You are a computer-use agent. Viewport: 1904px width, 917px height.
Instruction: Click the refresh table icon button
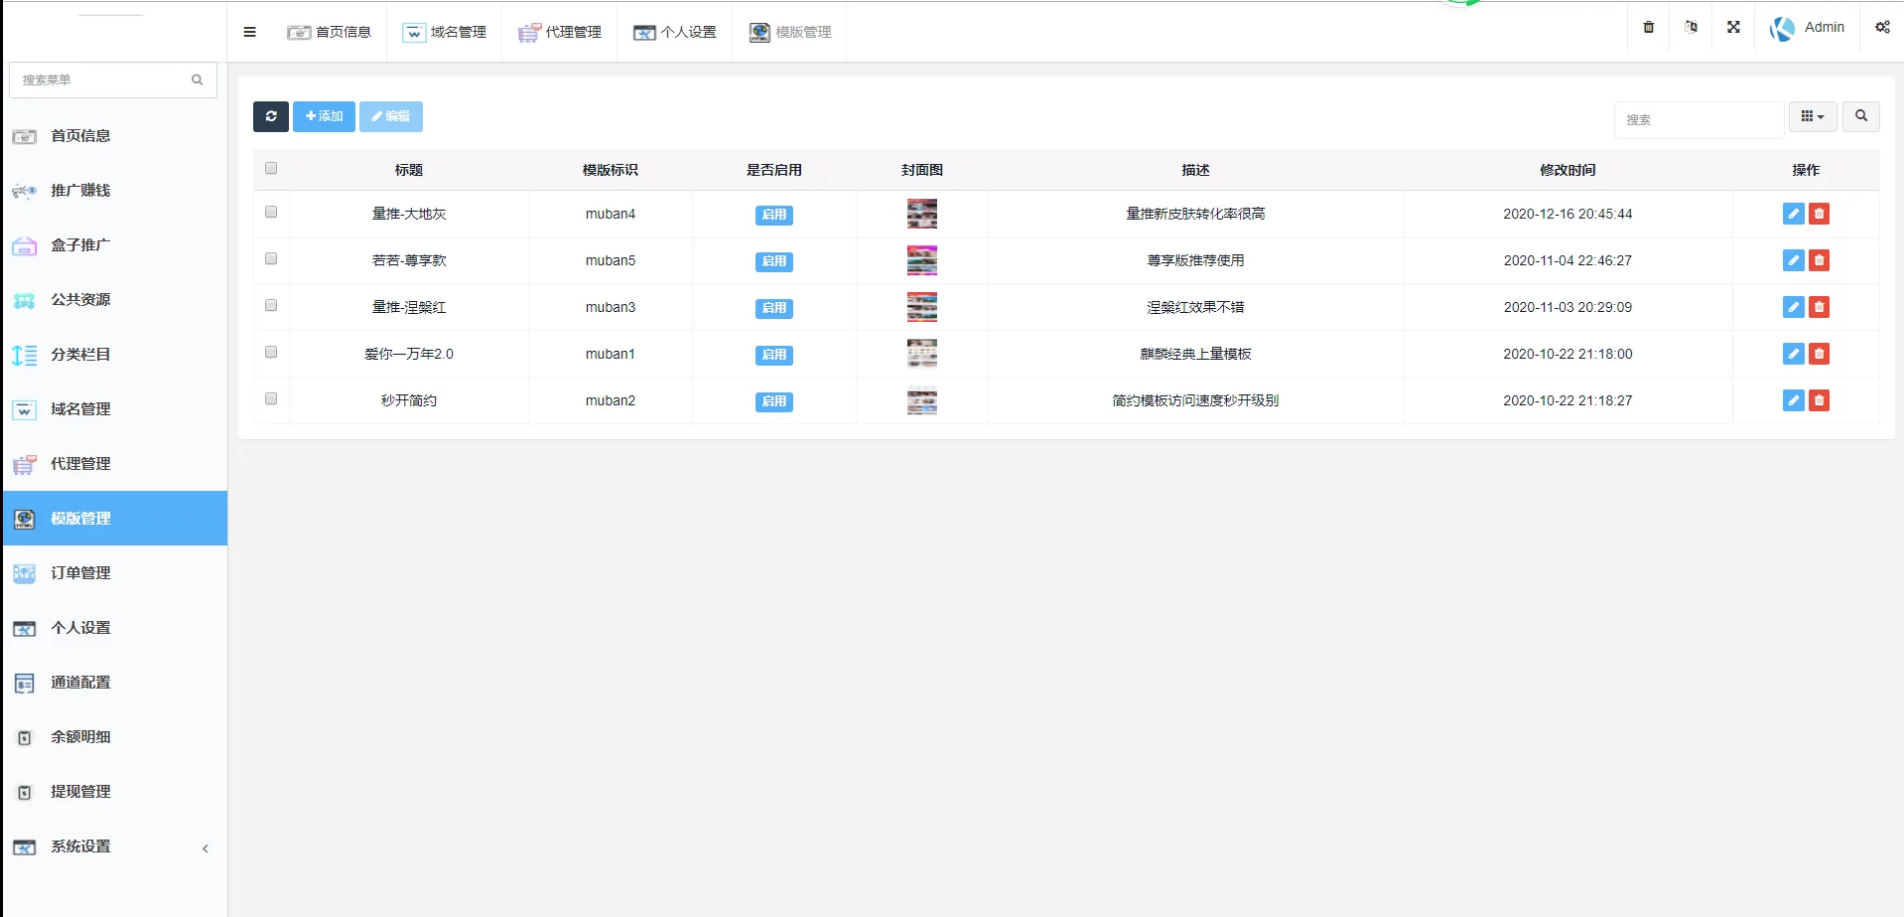(x=271, y=117)
